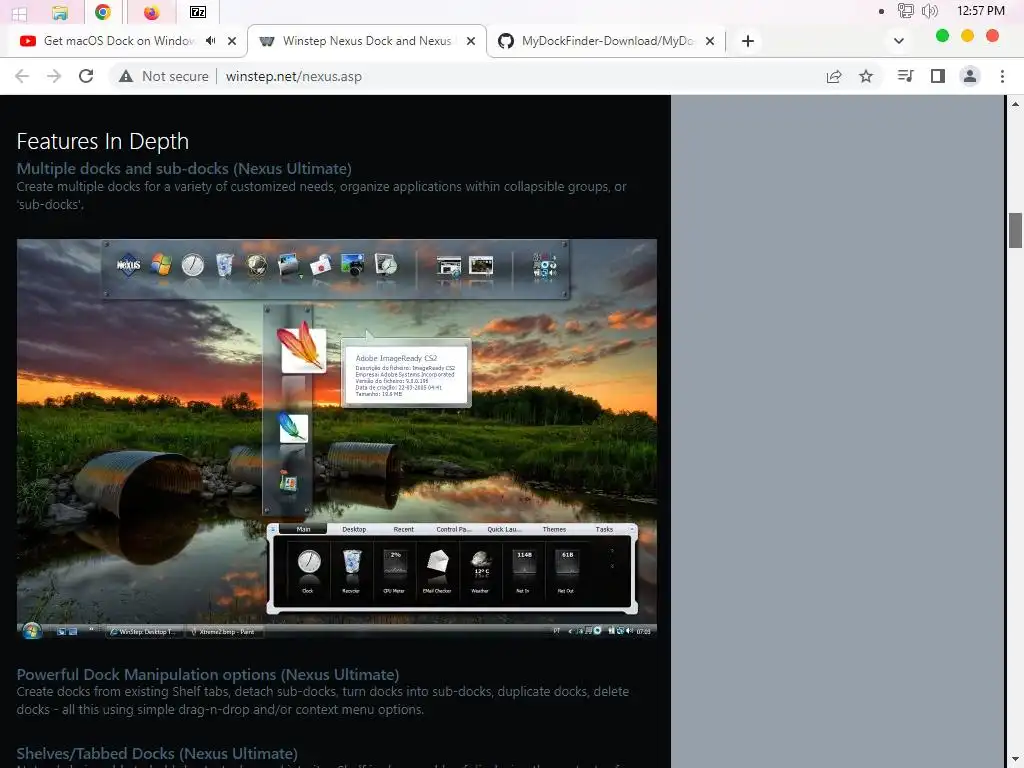This screenshot has height=768, width=1024.
Task: Launch Firefox from the taskbar
Action: [x=152, y=12]
